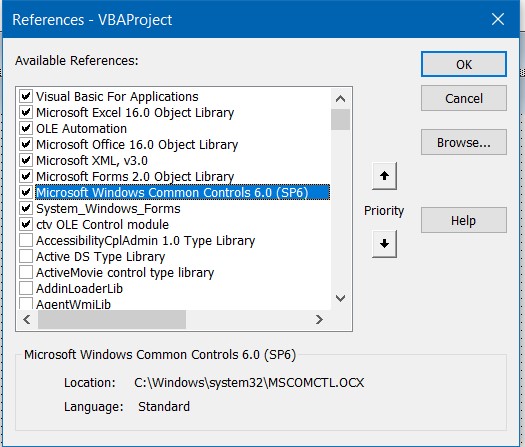
Task: Select the OLE Automation list entry
Action: [81, 129]
